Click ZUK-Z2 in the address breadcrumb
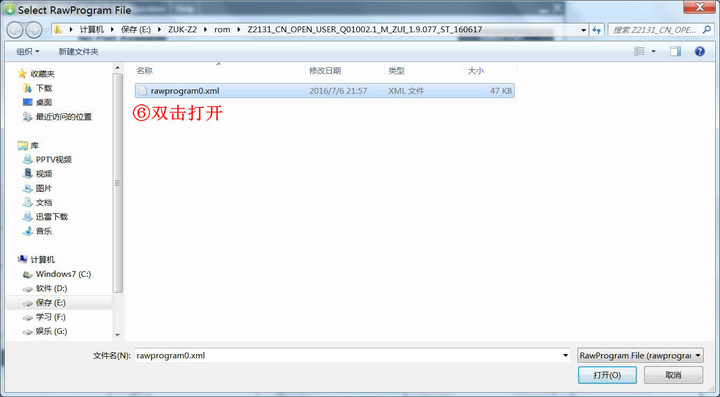 click(182, 30)
